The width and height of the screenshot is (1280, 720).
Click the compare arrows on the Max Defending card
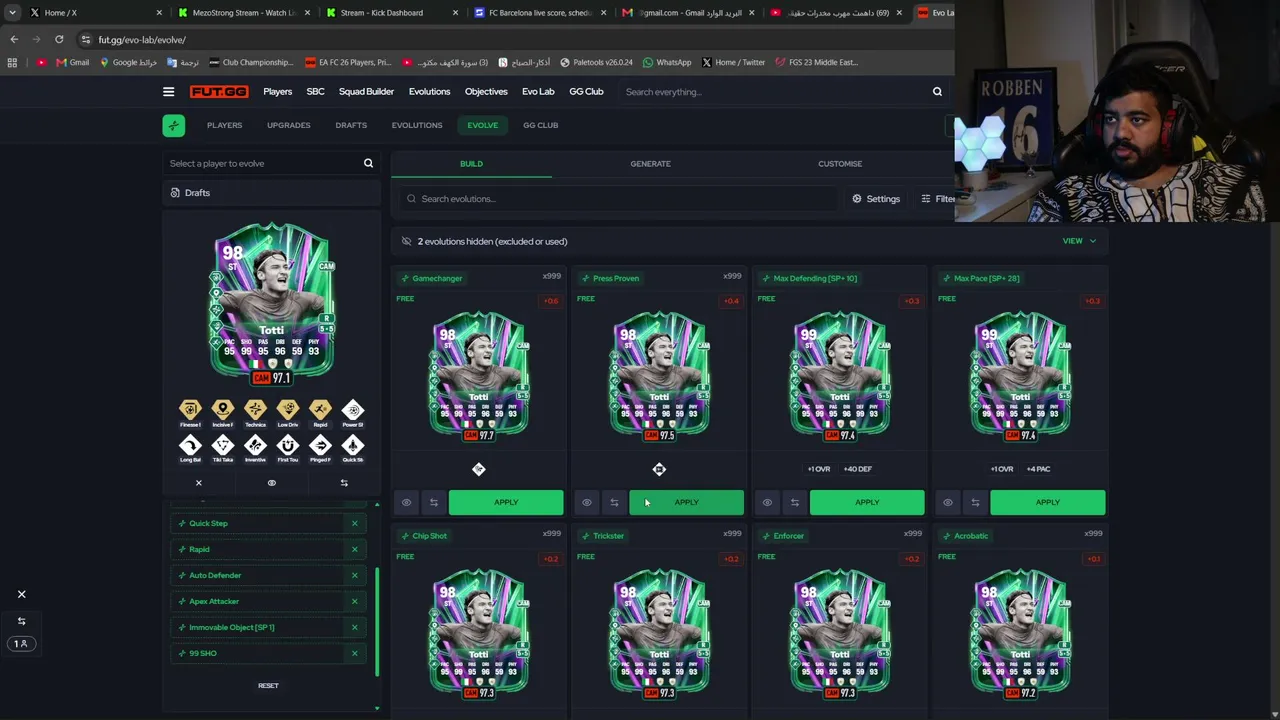(795, 502)
